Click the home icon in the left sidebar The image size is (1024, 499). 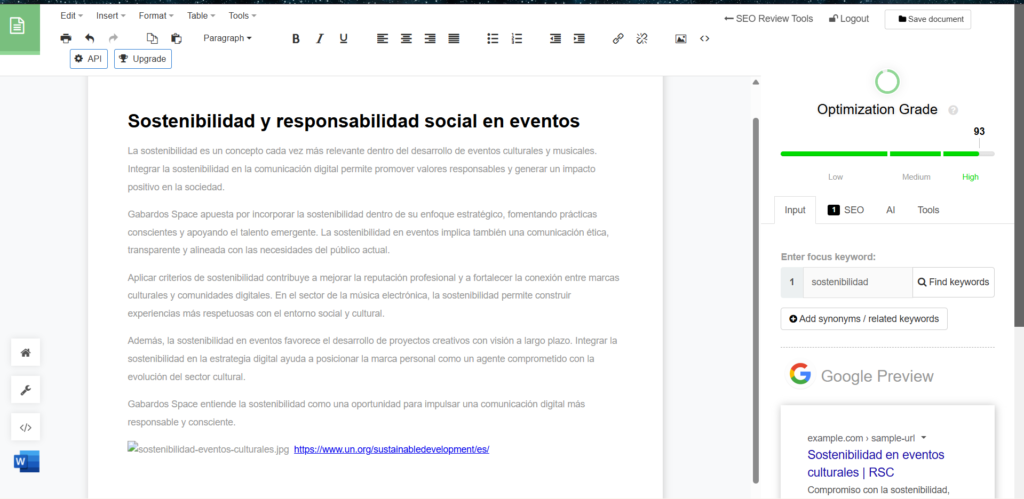(25, 353)
